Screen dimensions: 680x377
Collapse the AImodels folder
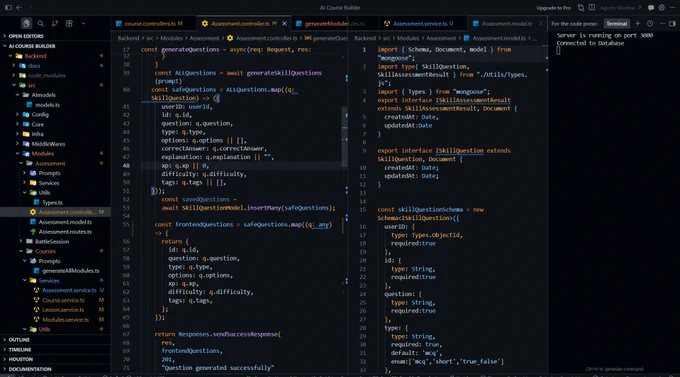pos(55,95)
